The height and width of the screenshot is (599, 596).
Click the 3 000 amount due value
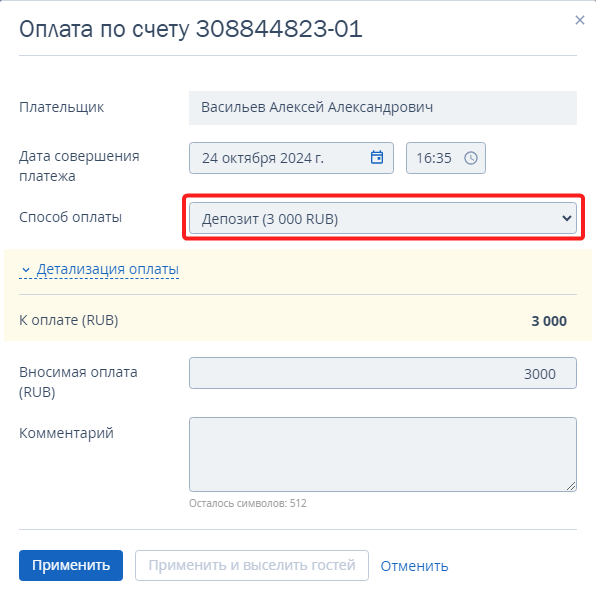549,321
